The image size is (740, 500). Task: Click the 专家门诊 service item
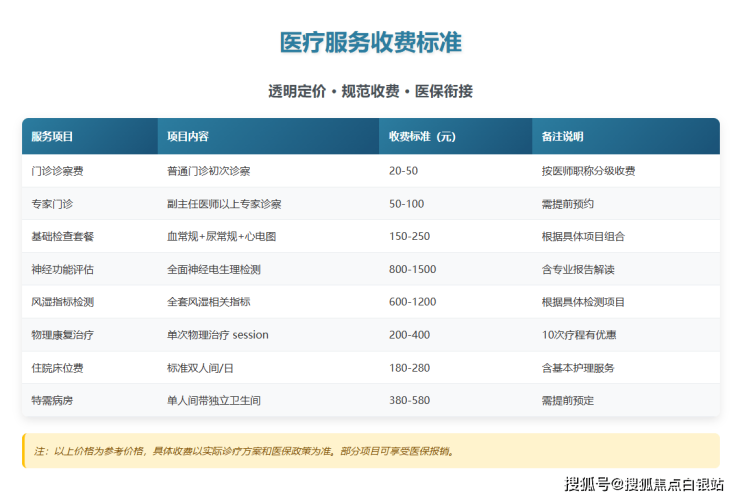52,204
